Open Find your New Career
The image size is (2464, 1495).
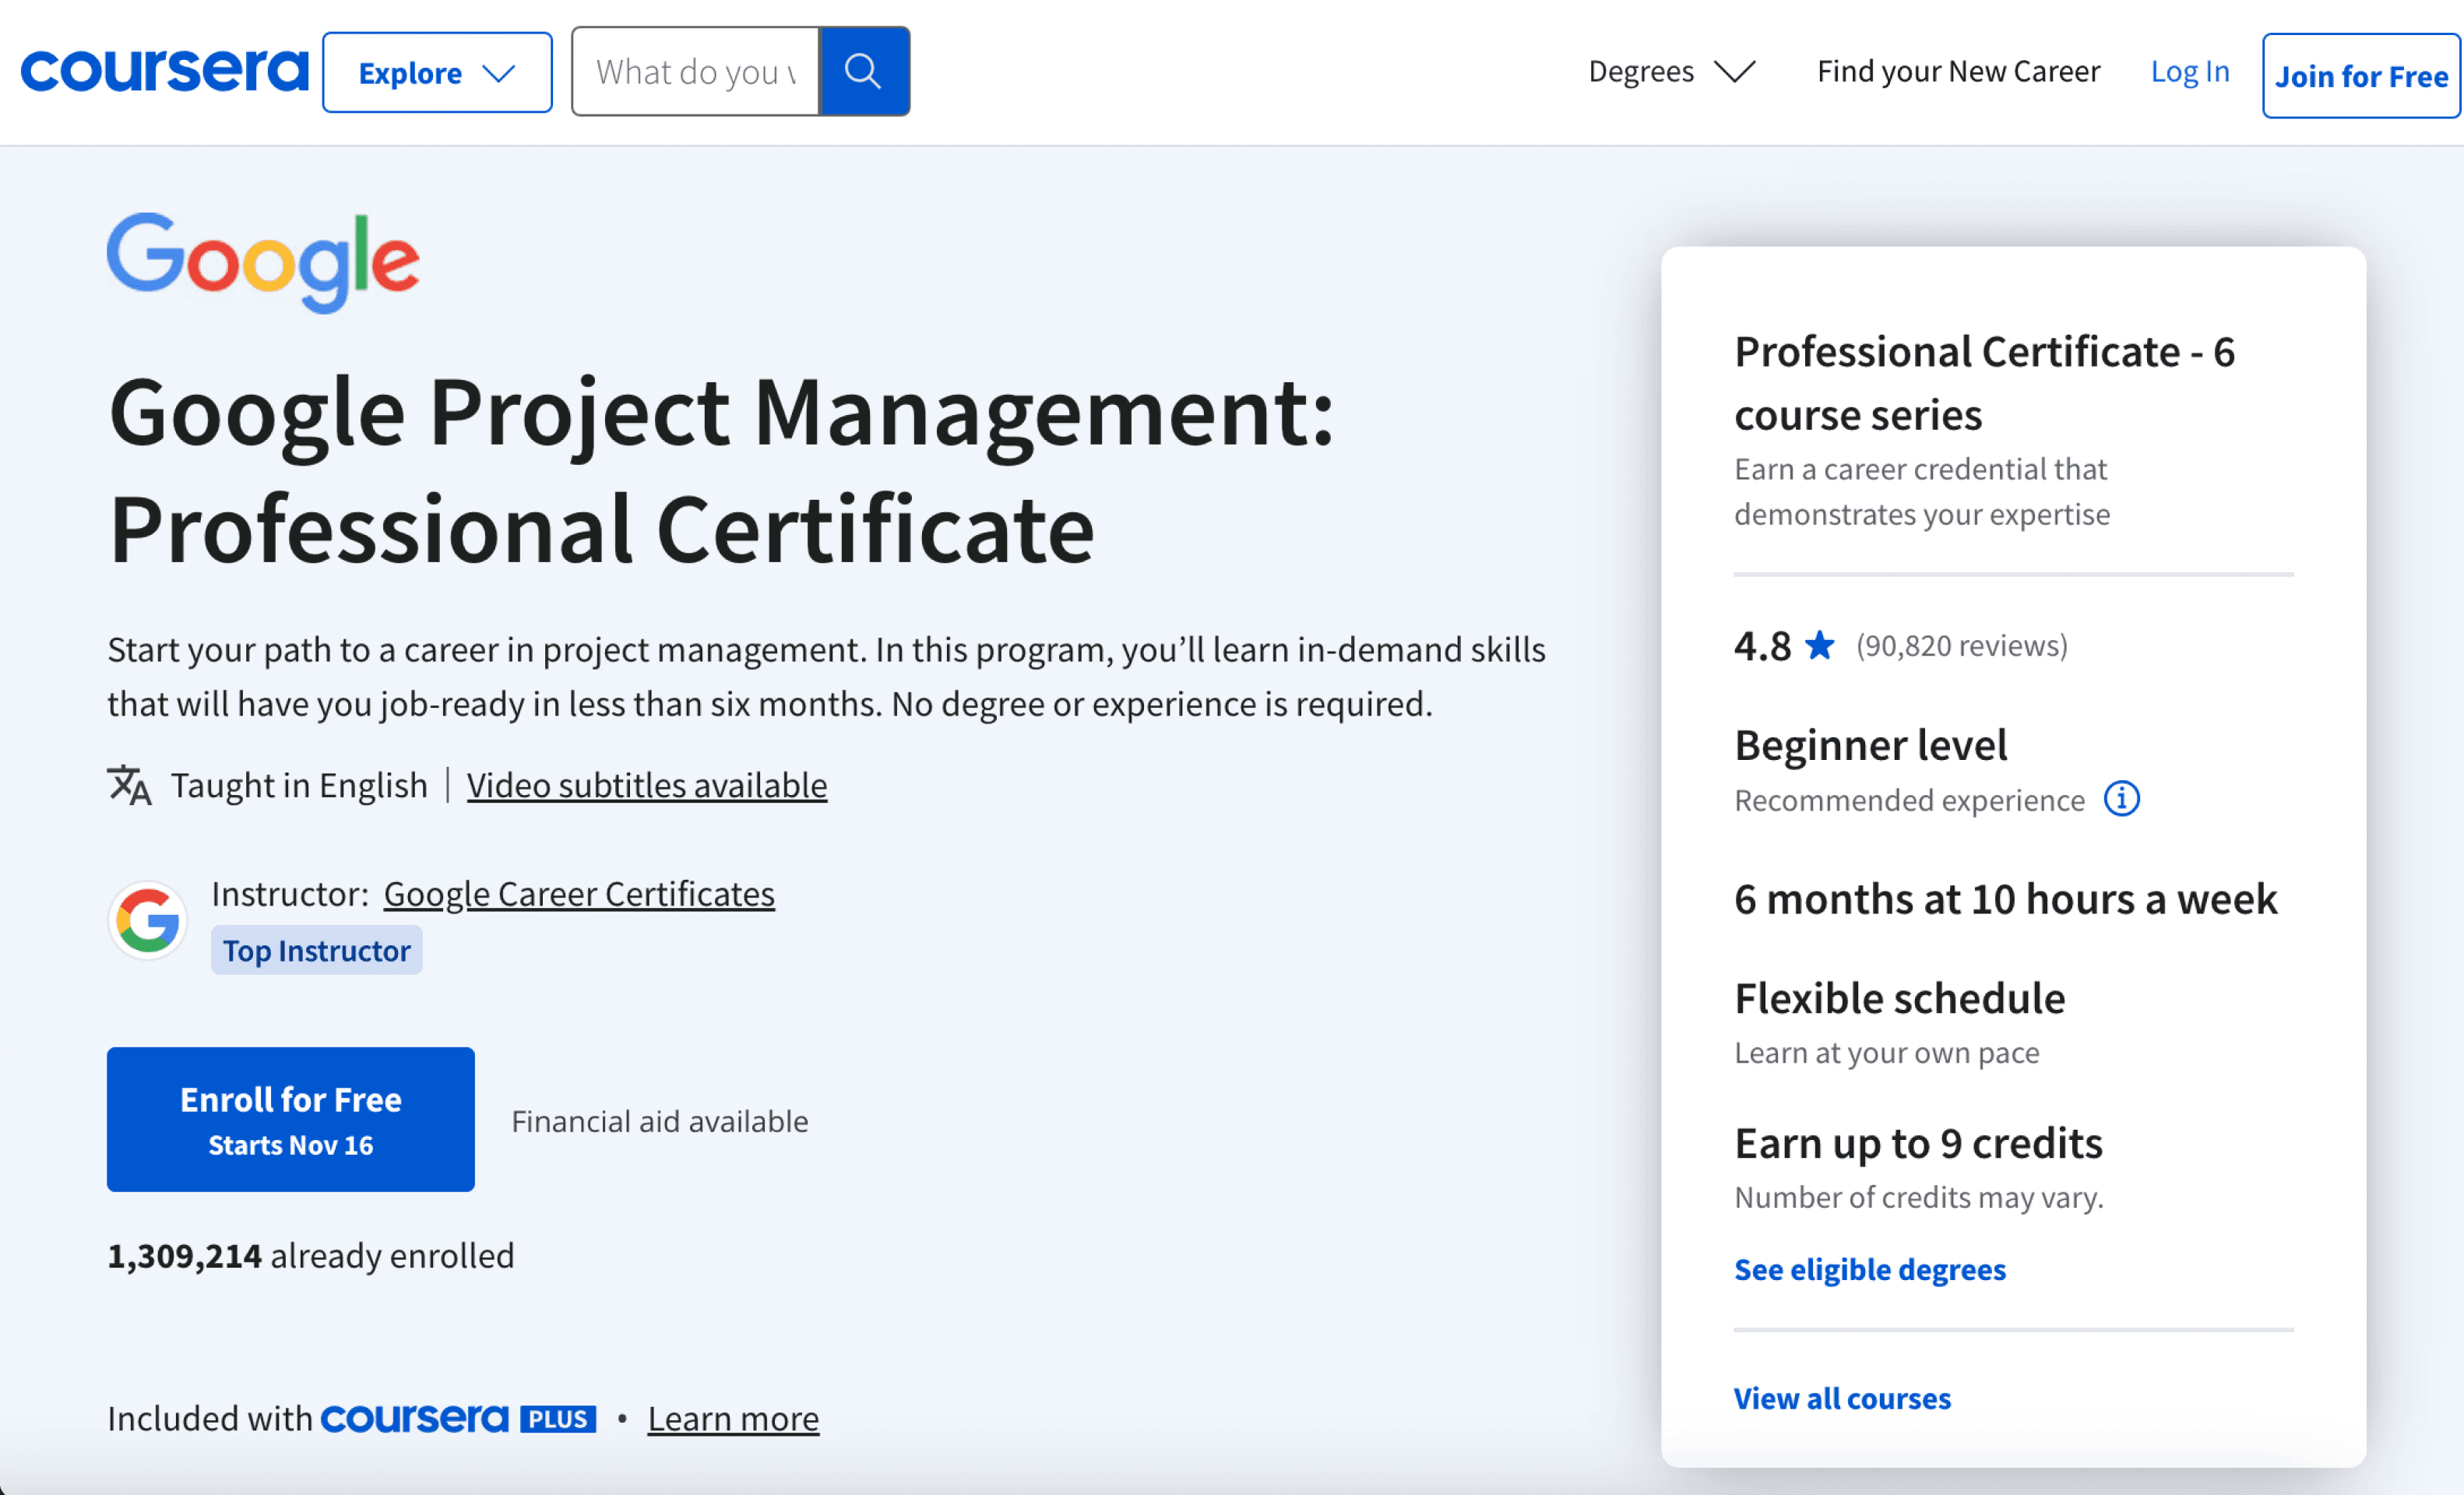point(1957,71)
